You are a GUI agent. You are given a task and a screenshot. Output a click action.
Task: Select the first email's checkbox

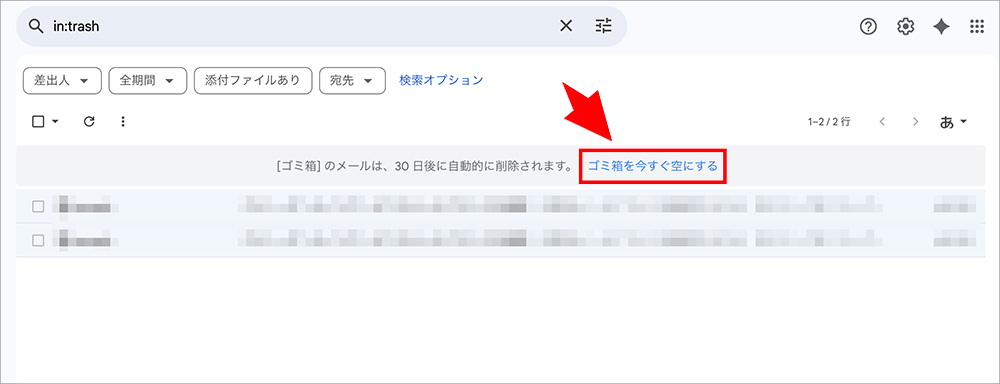click(38, 206)
